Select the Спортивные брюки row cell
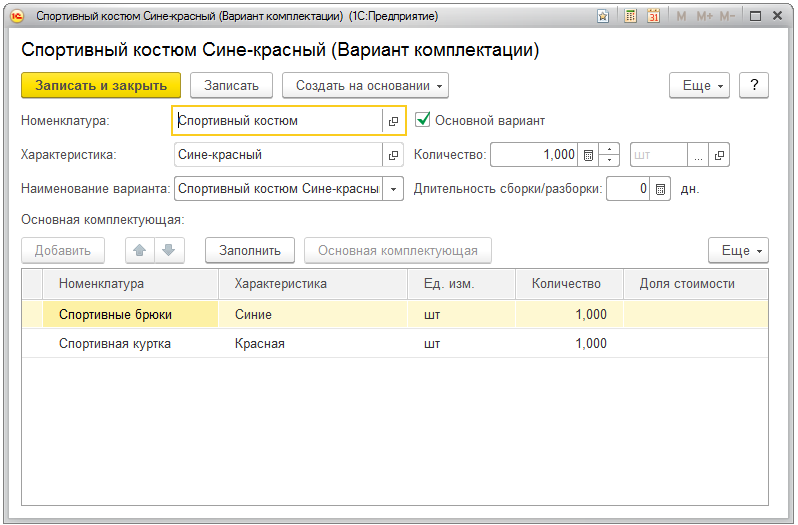 (x=131, y=314)
